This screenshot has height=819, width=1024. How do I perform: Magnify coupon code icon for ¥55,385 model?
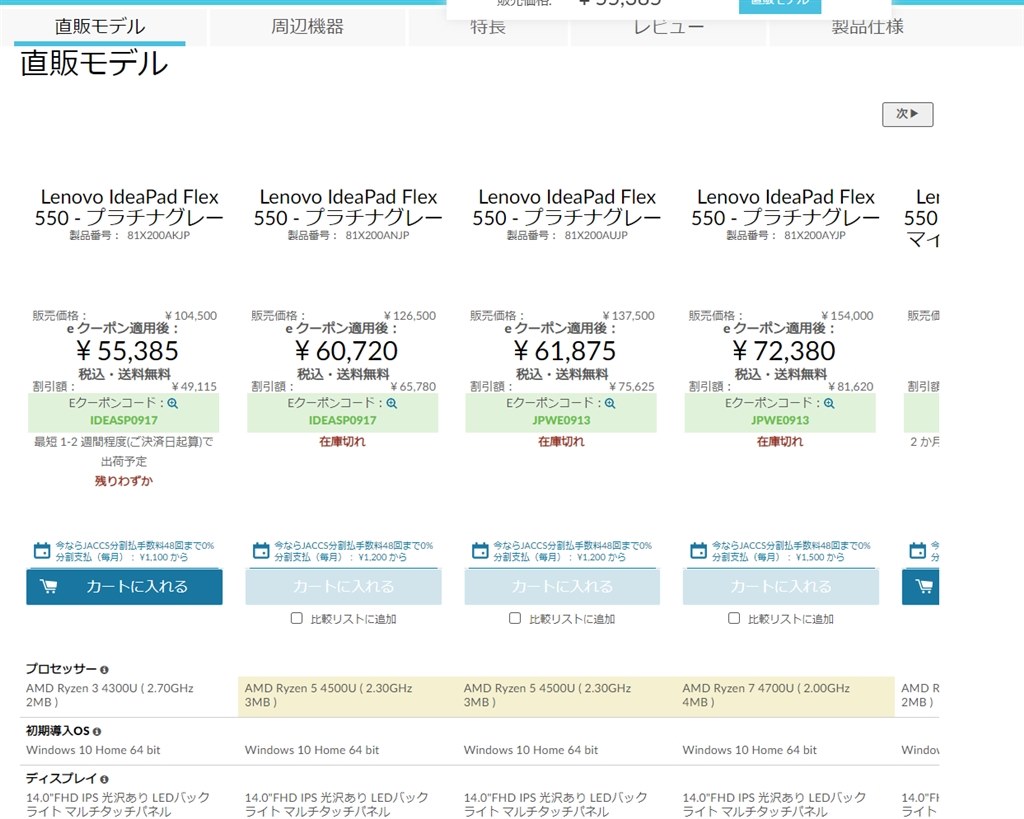[x=172, y=404]
